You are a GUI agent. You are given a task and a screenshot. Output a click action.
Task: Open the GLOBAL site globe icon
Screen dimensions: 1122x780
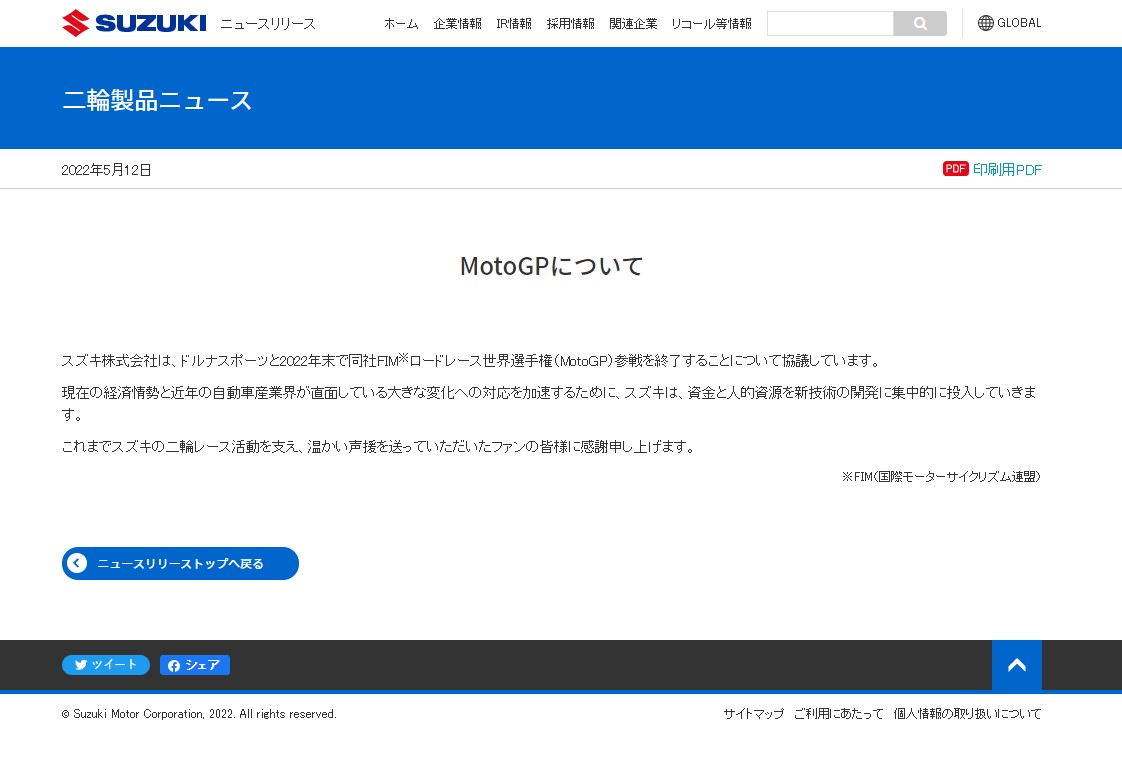(986, 23)
